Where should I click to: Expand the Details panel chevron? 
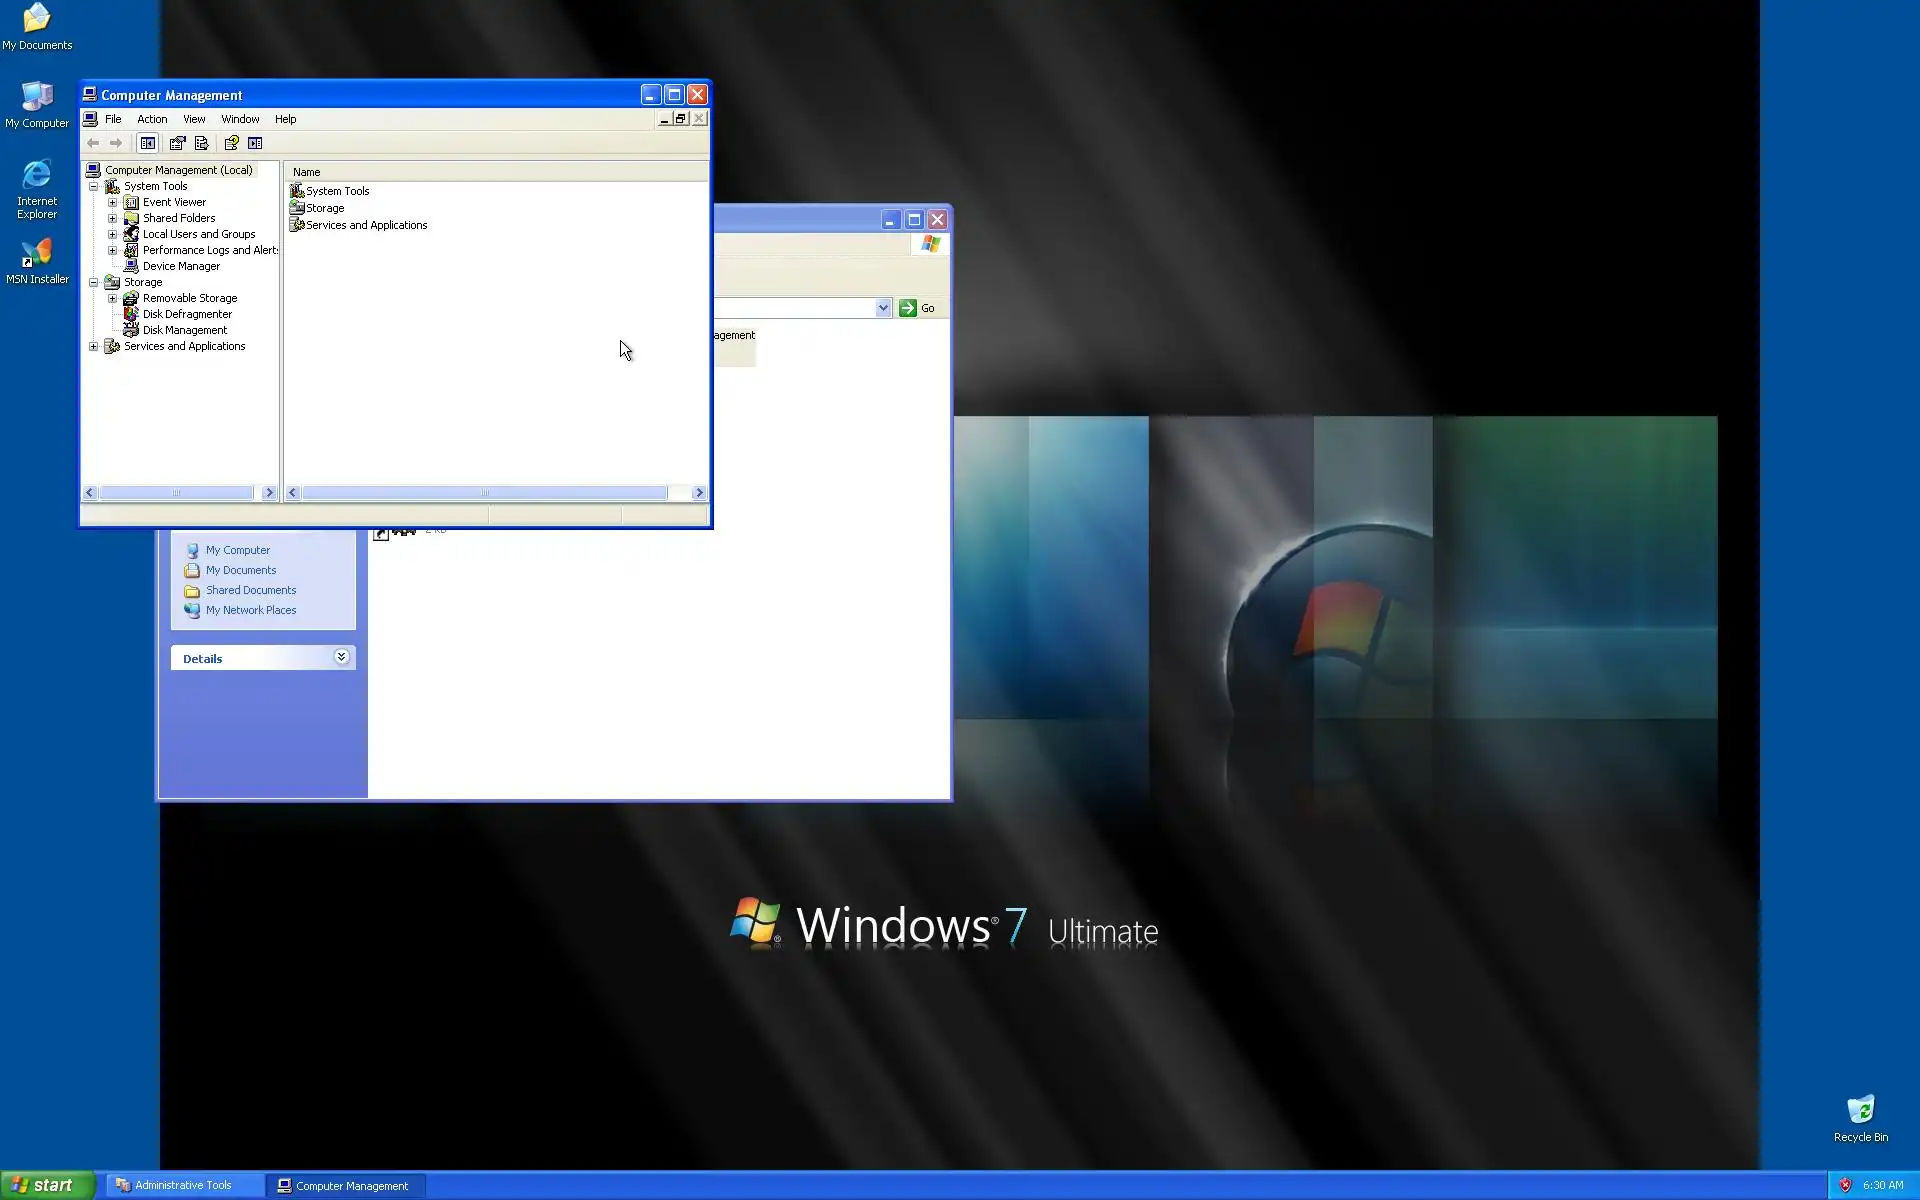pos(341,657)
